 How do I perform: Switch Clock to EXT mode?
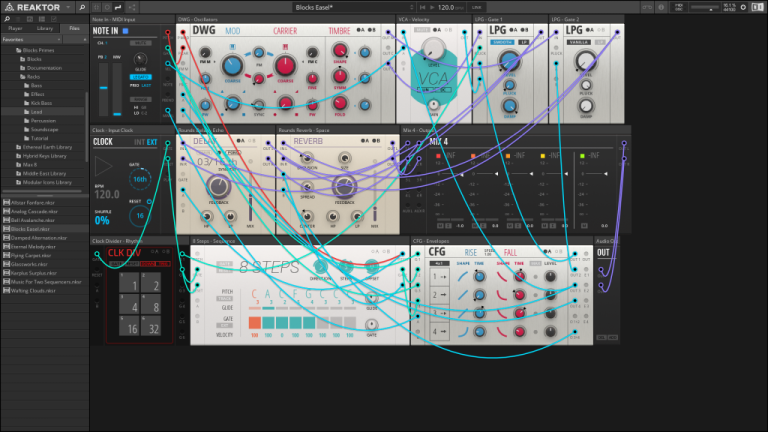coord(152,142)
